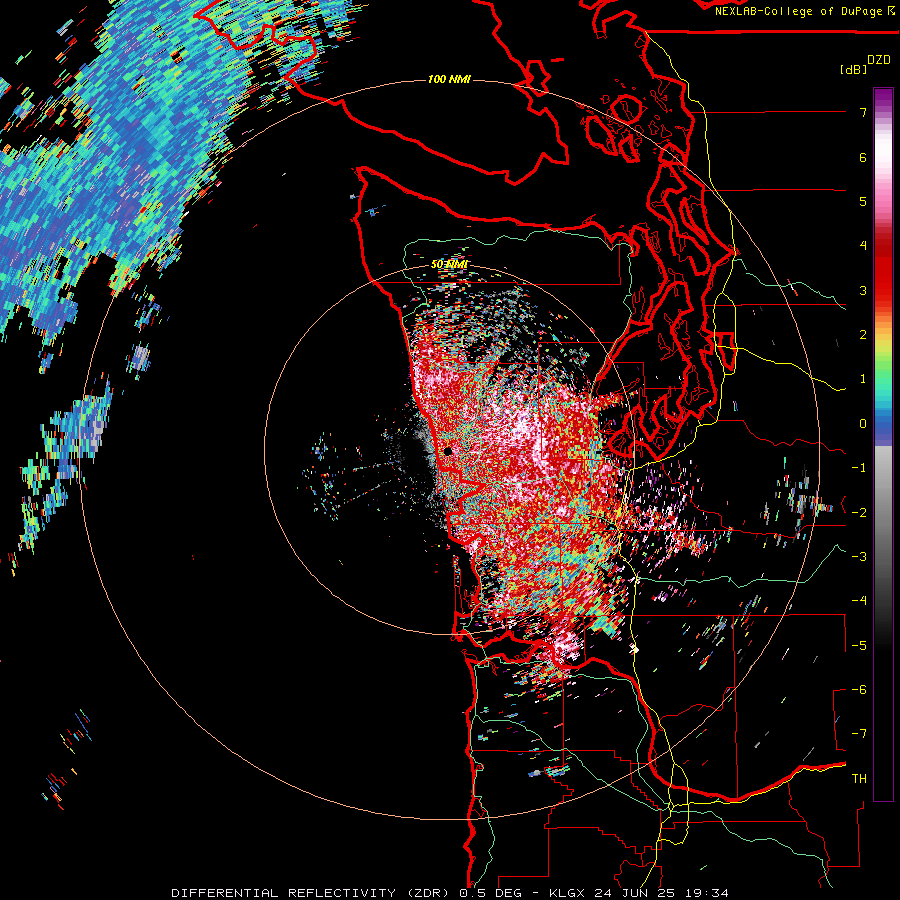Click the [dB] unit label

pyautogui.click(x=853, y=69)
